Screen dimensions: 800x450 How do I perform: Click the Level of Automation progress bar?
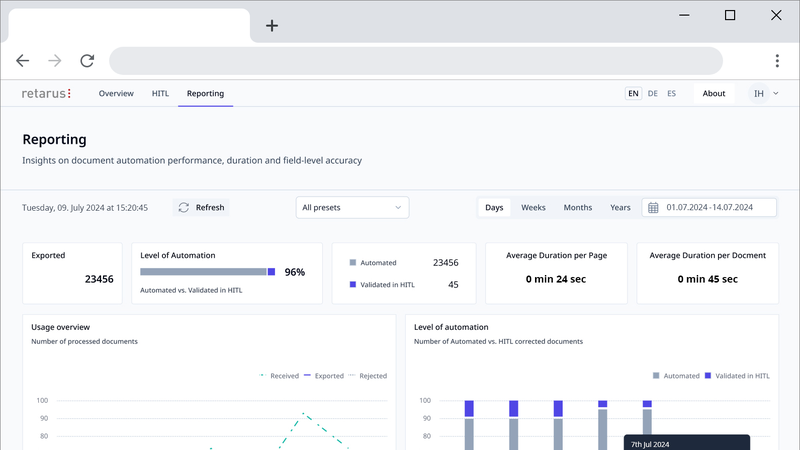[x=207, y=272]
